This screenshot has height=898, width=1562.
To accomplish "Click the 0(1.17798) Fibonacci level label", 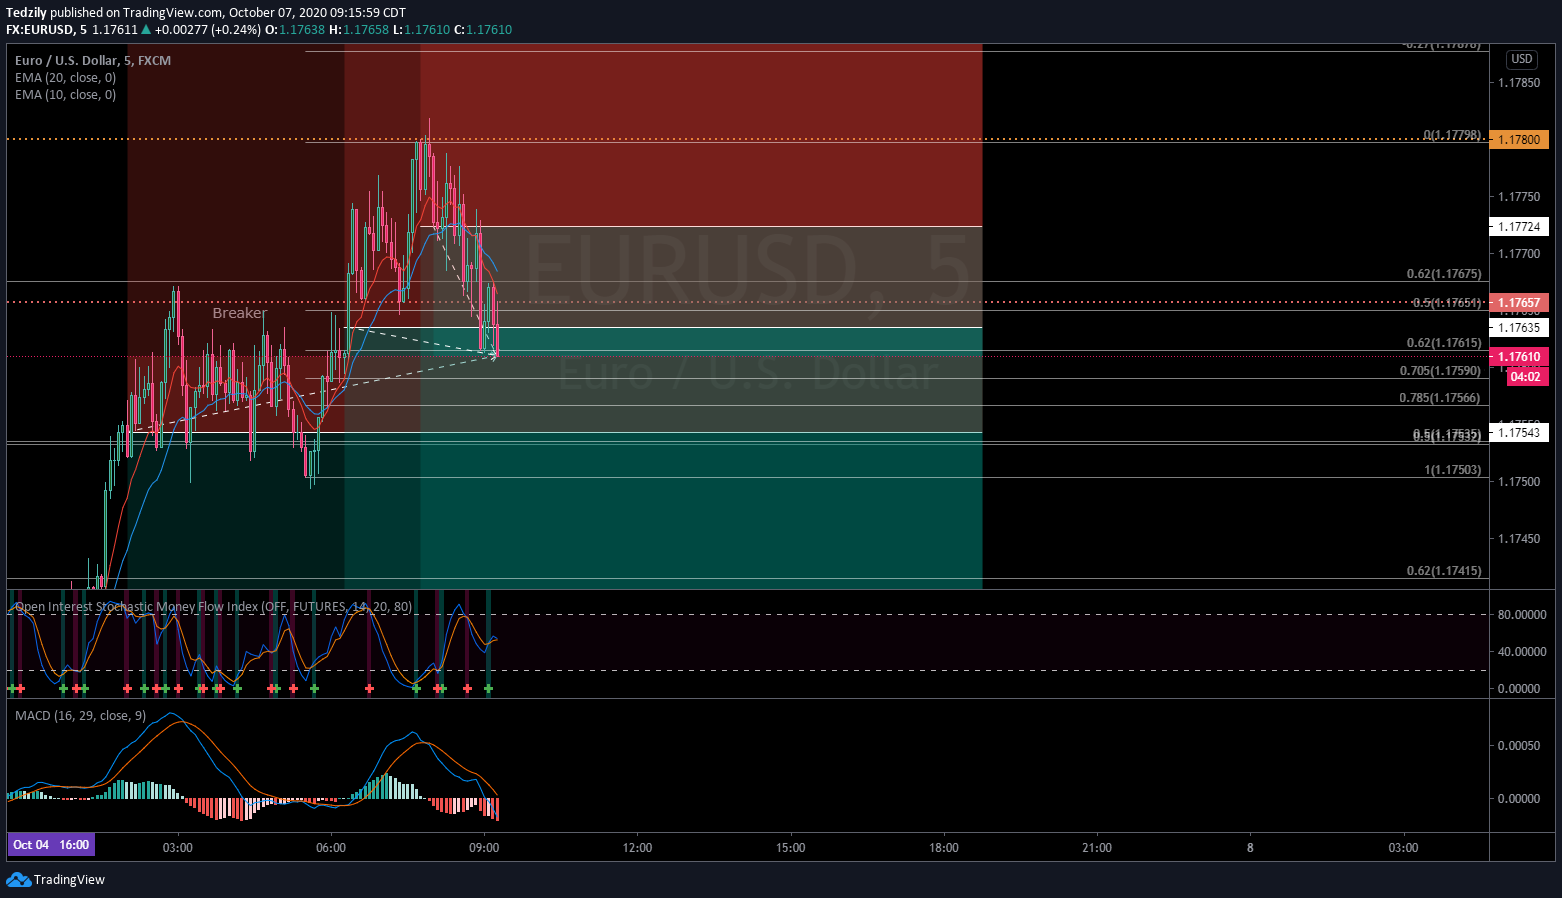I will 1452,135.
